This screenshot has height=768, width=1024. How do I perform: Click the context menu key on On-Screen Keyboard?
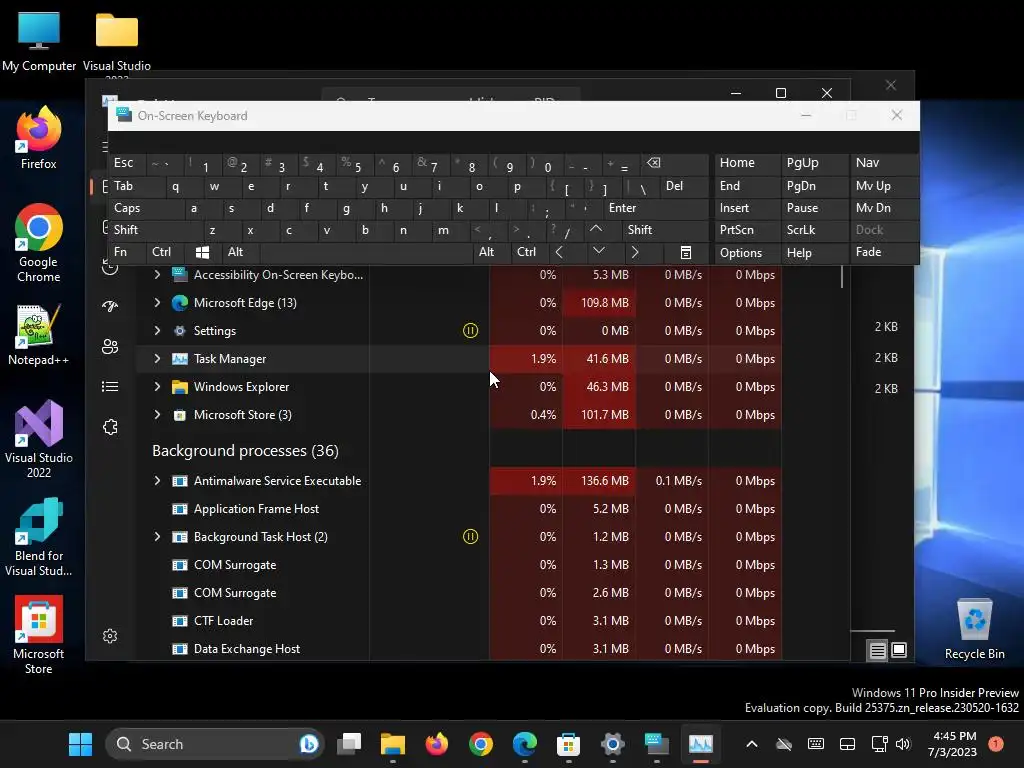[685, 252]
